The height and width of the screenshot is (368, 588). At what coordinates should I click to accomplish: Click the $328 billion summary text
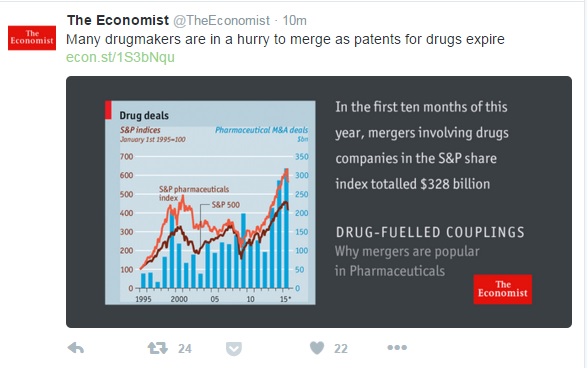click(x=422, y=146)
